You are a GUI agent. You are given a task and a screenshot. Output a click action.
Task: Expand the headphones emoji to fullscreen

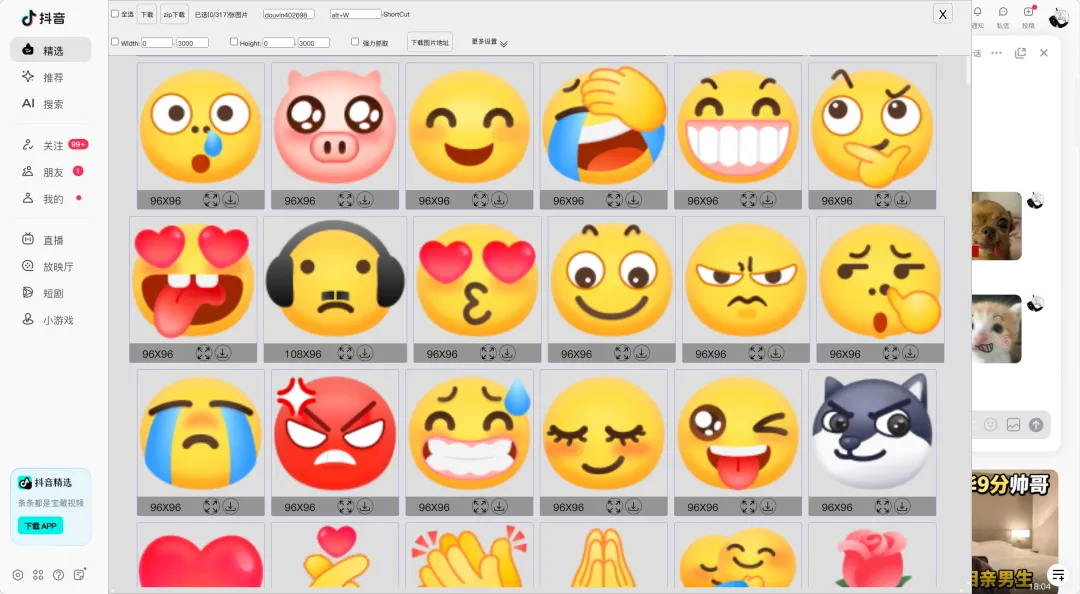345,353
